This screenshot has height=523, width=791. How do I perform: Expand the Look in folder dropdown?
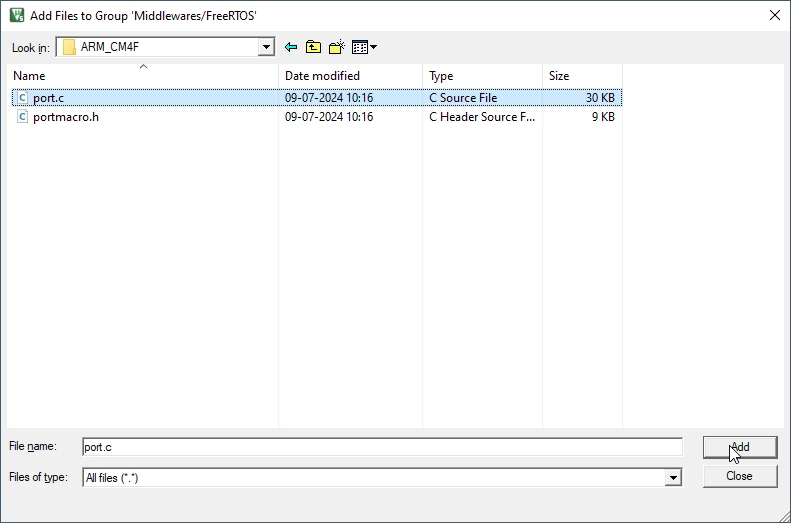pyautogui.click(x=266, y=47)
